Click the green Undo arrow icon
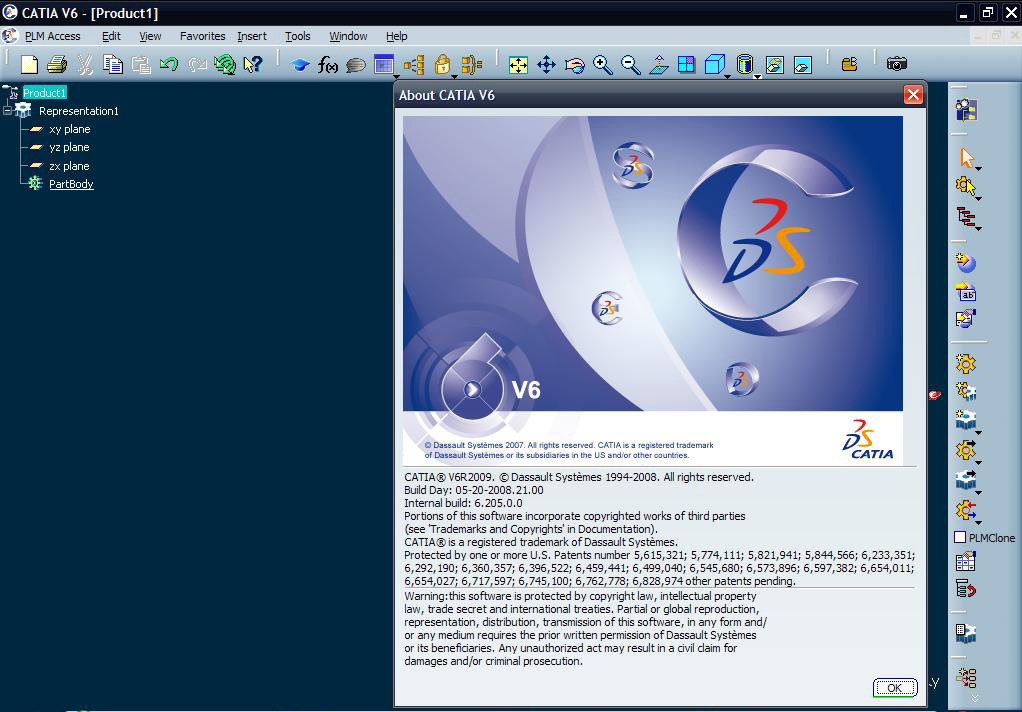 coord(169,64)
